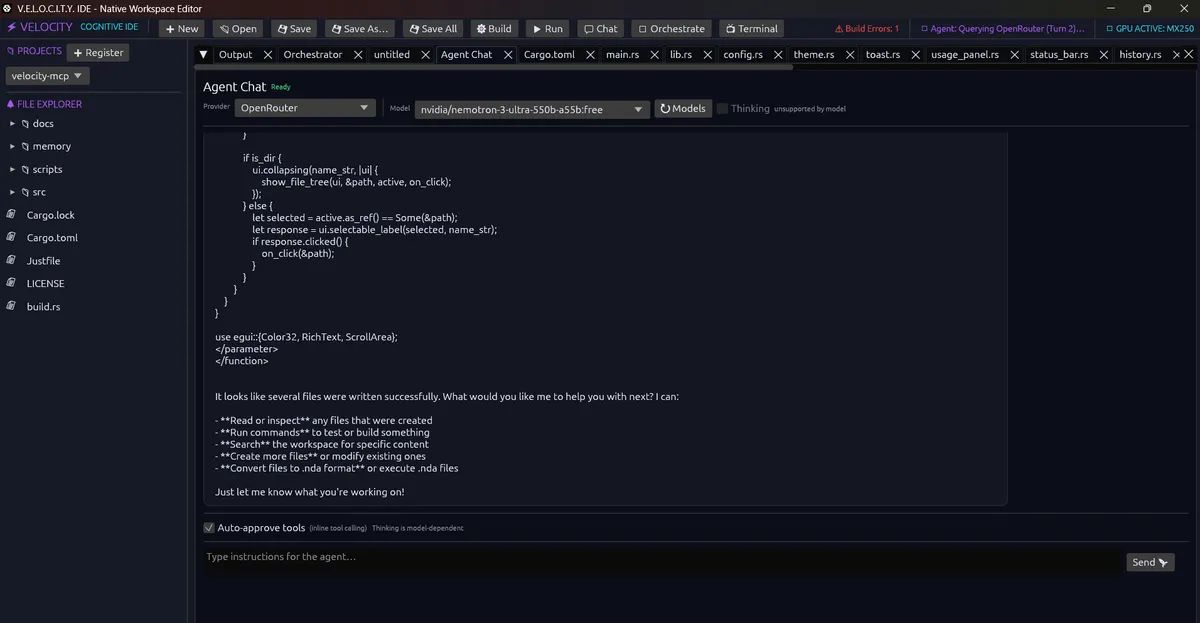Open the nvidia/nemotron model dropdown
This screenshot has width=1200, height=623.
tap(532, 109)
